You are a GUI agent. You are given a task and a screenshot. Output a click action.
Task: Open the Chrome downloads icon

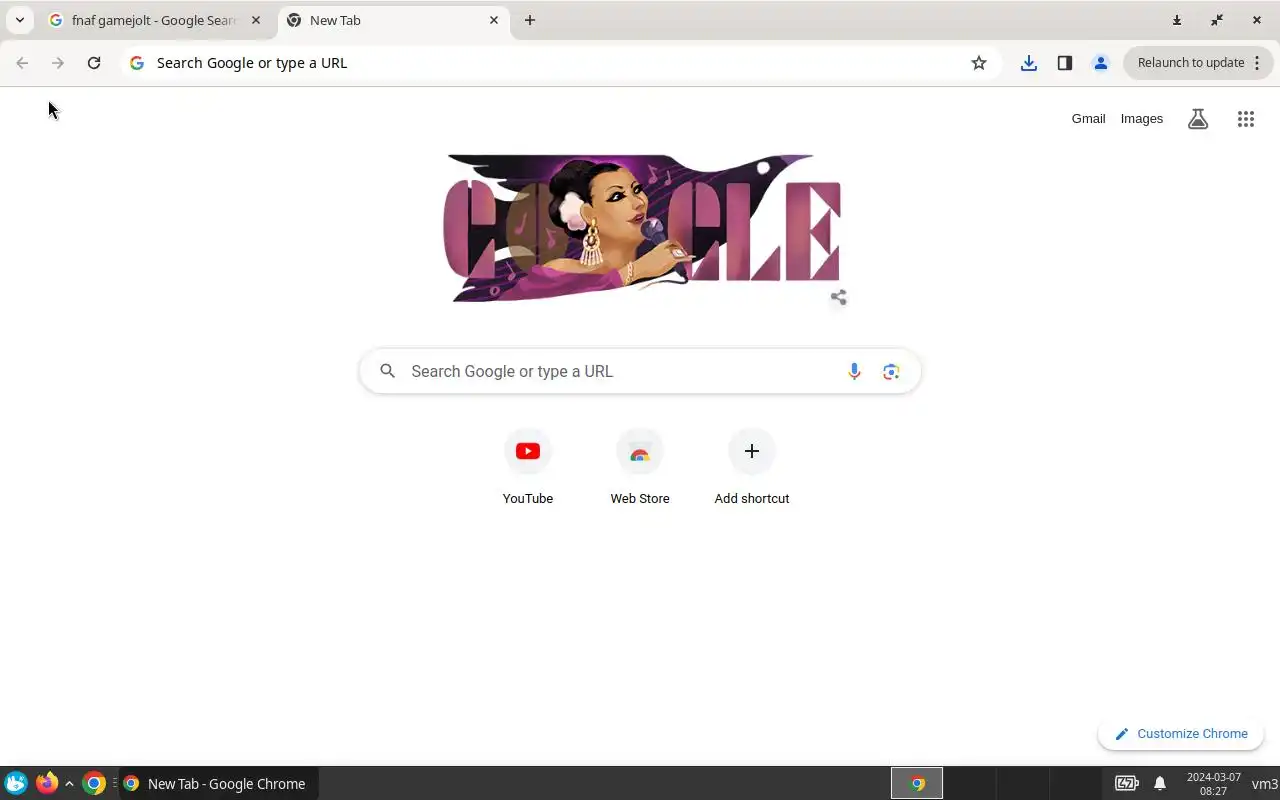pyautogui.click(x=1028, y=63)
